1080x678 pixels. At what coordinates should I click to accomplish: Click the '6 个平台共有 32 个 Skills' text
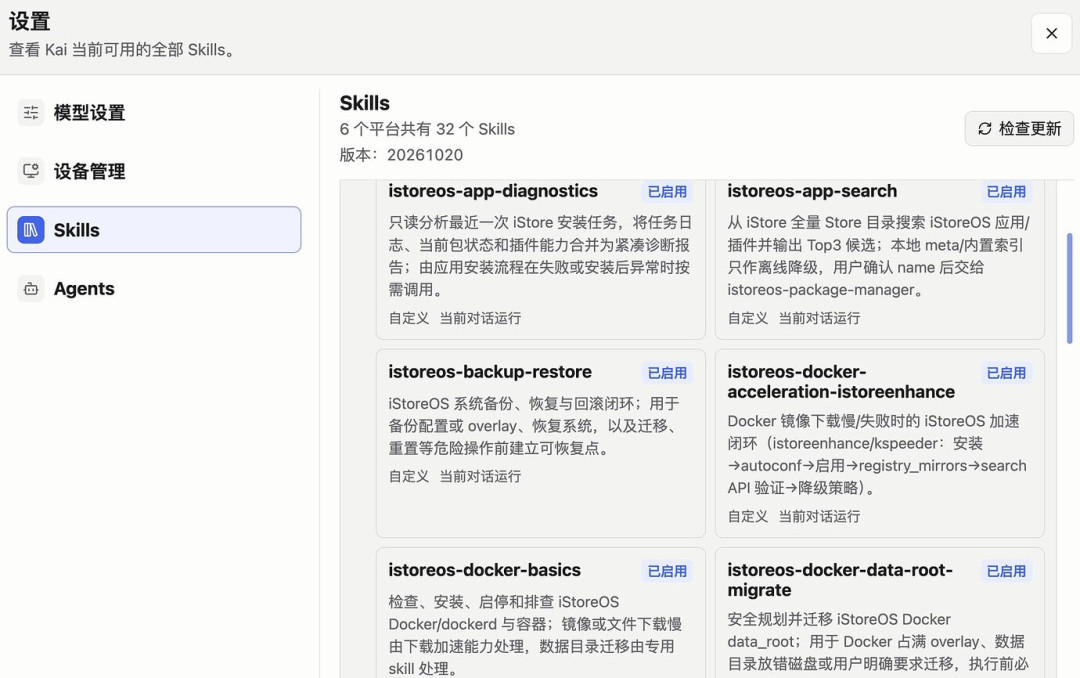coord(427,130)
